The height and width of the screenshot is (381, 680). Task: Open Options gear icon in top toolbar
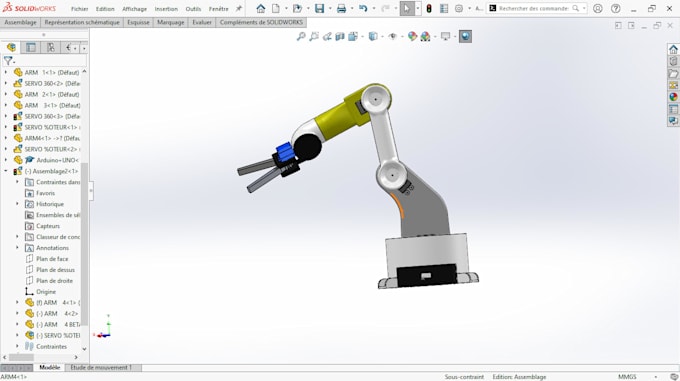tap(459, 8)
